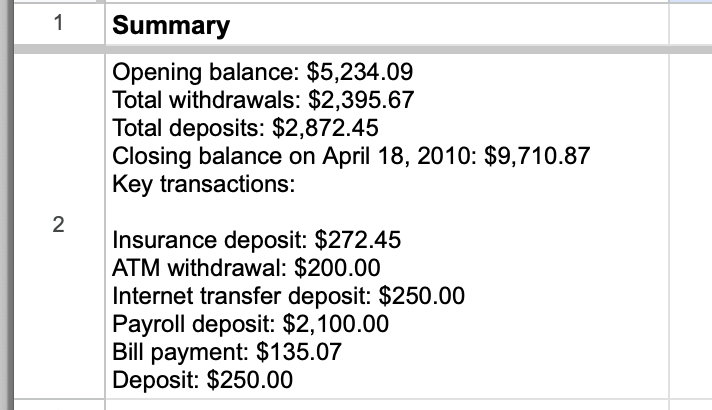Click the Opening balance $5,234.09 line
712x410 pixels.
point(262,72)
